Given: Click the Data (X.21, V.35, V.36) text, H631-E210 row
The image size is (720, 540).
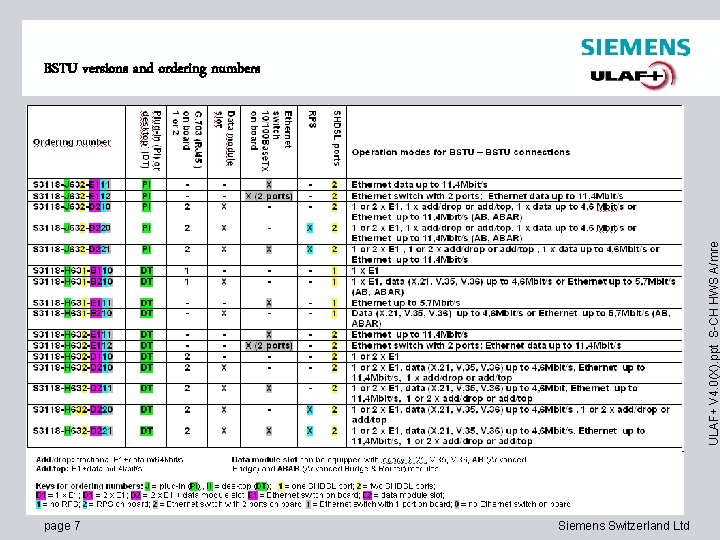Looking at the screenshot, I should pyautogui.click(x=511, y=318).
